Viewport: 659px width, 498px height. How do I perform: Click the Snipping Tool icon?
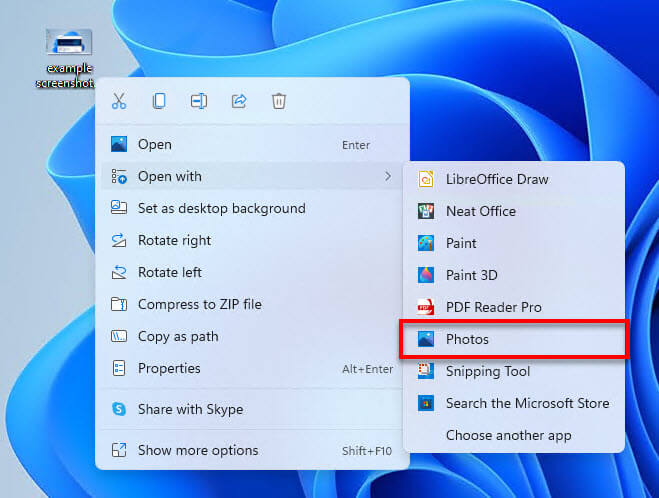pyautogui.click(x=426, y=372)
